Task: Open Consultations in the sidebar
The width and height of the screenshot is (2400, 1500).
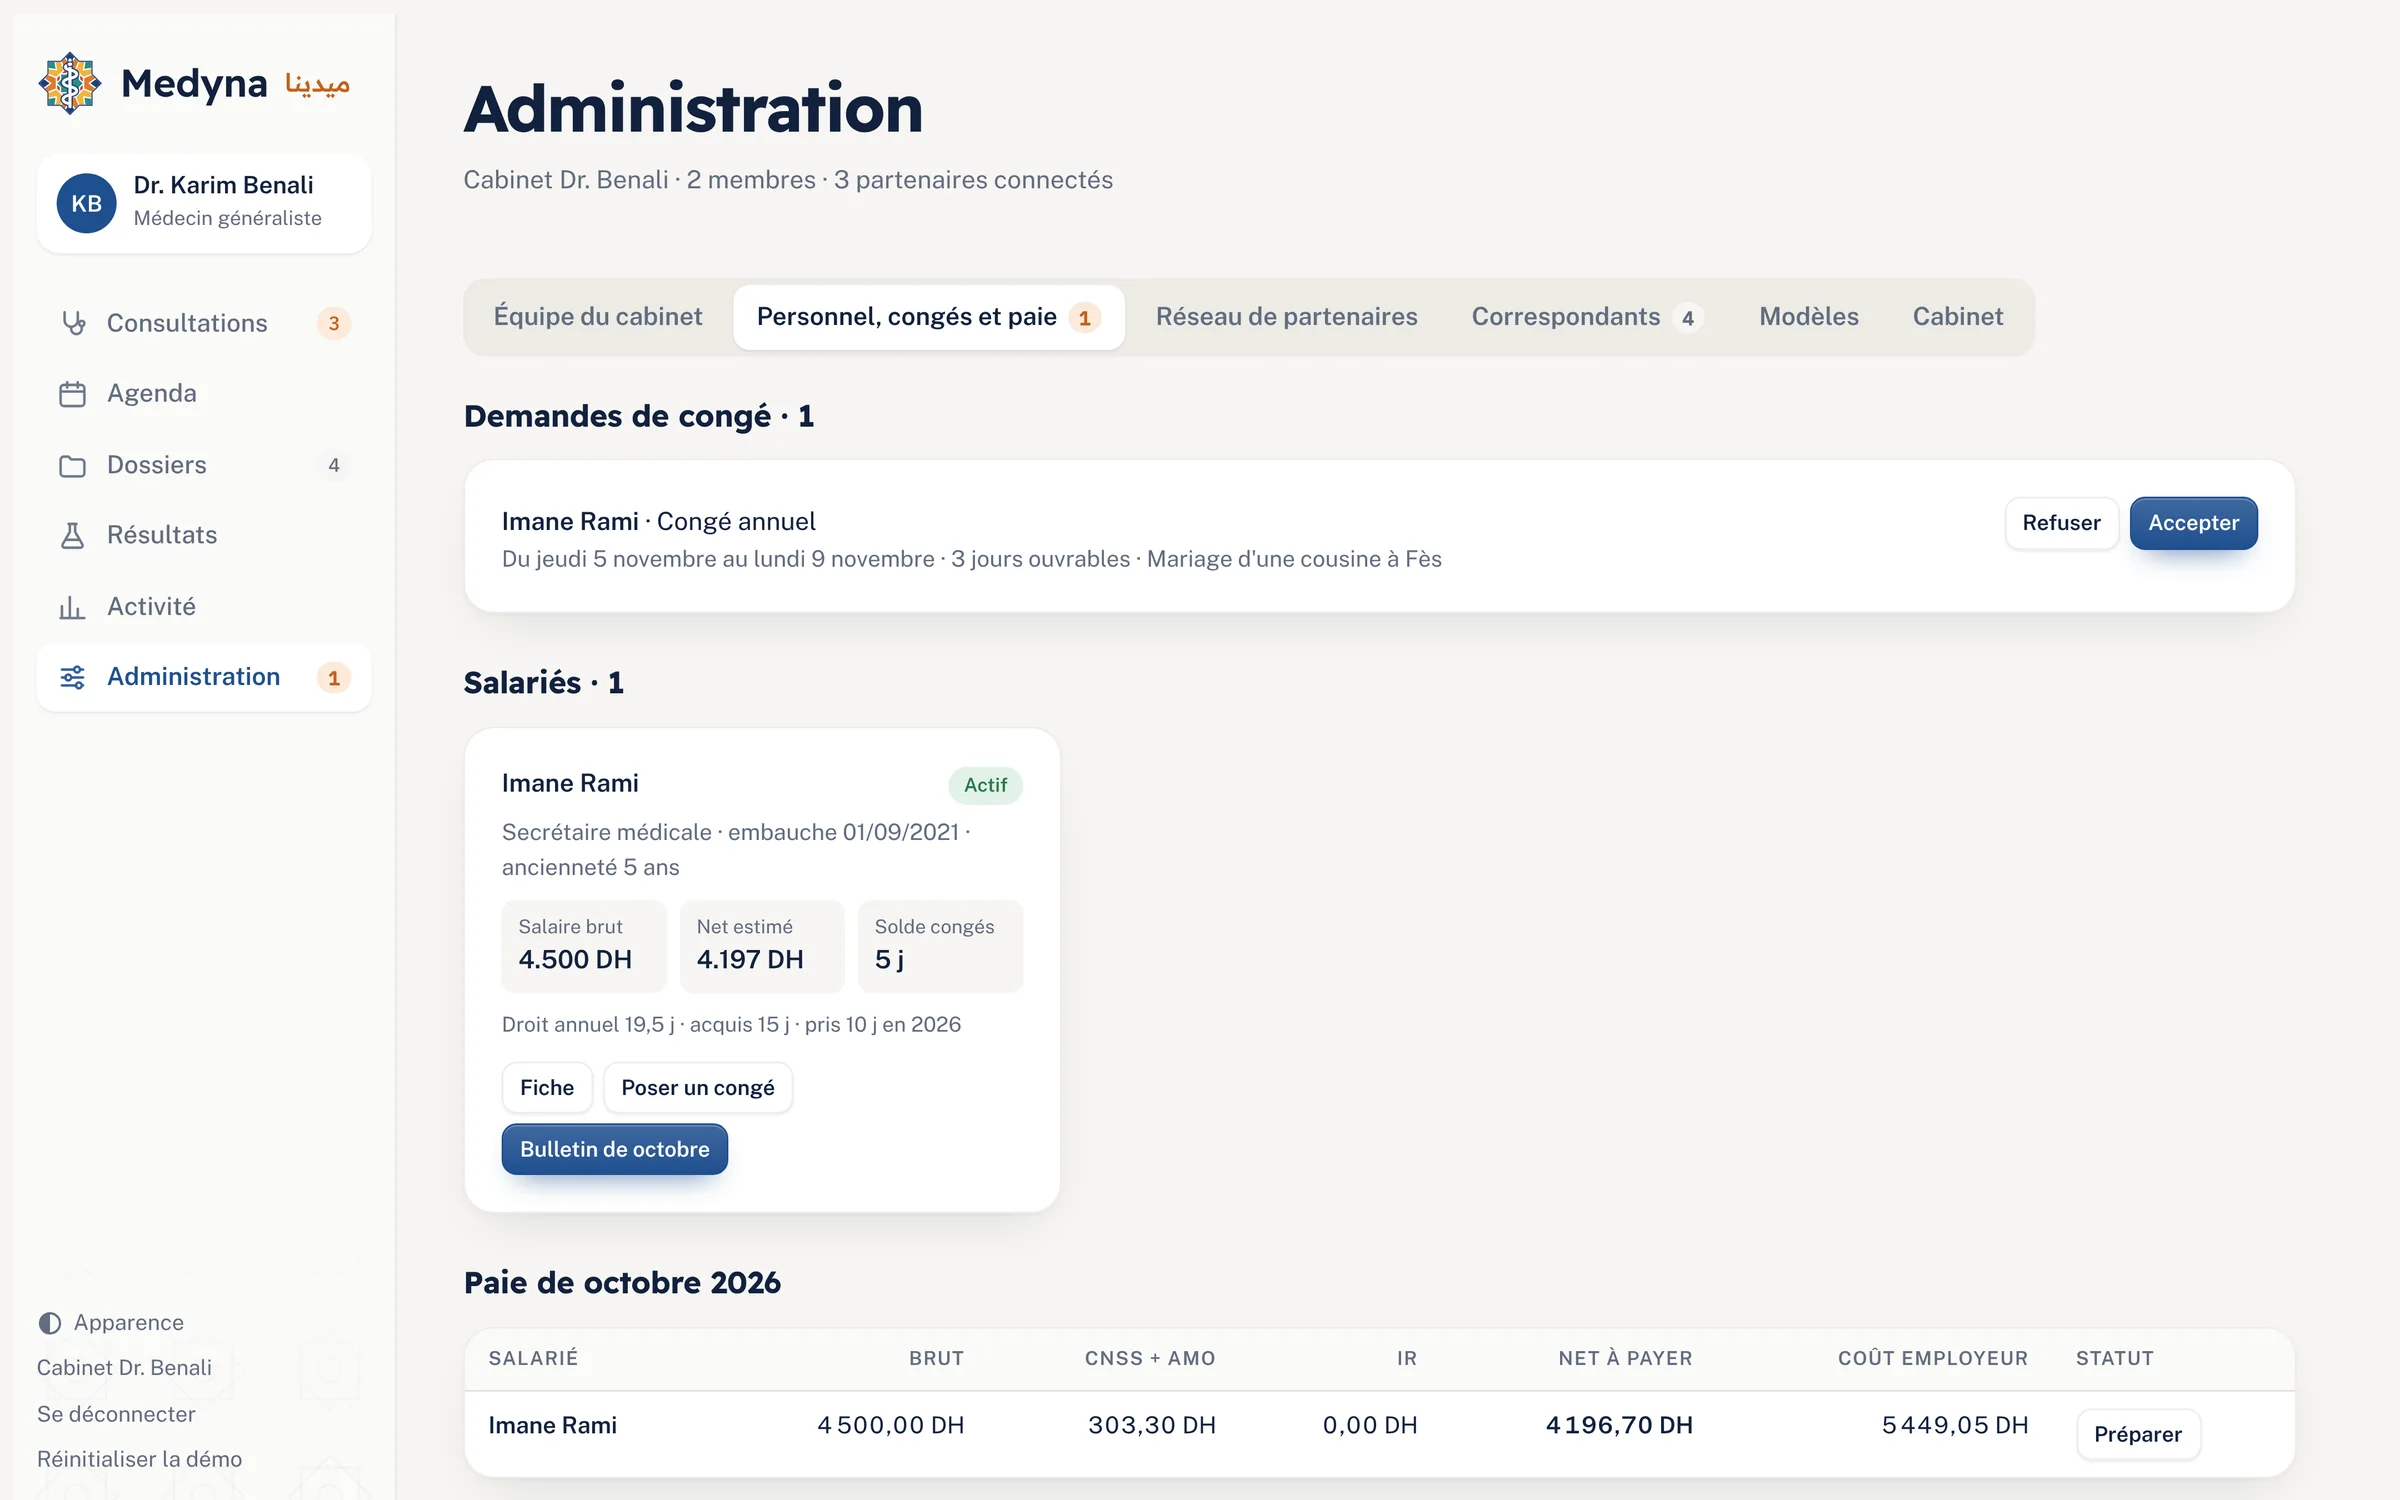Action: 204,323
